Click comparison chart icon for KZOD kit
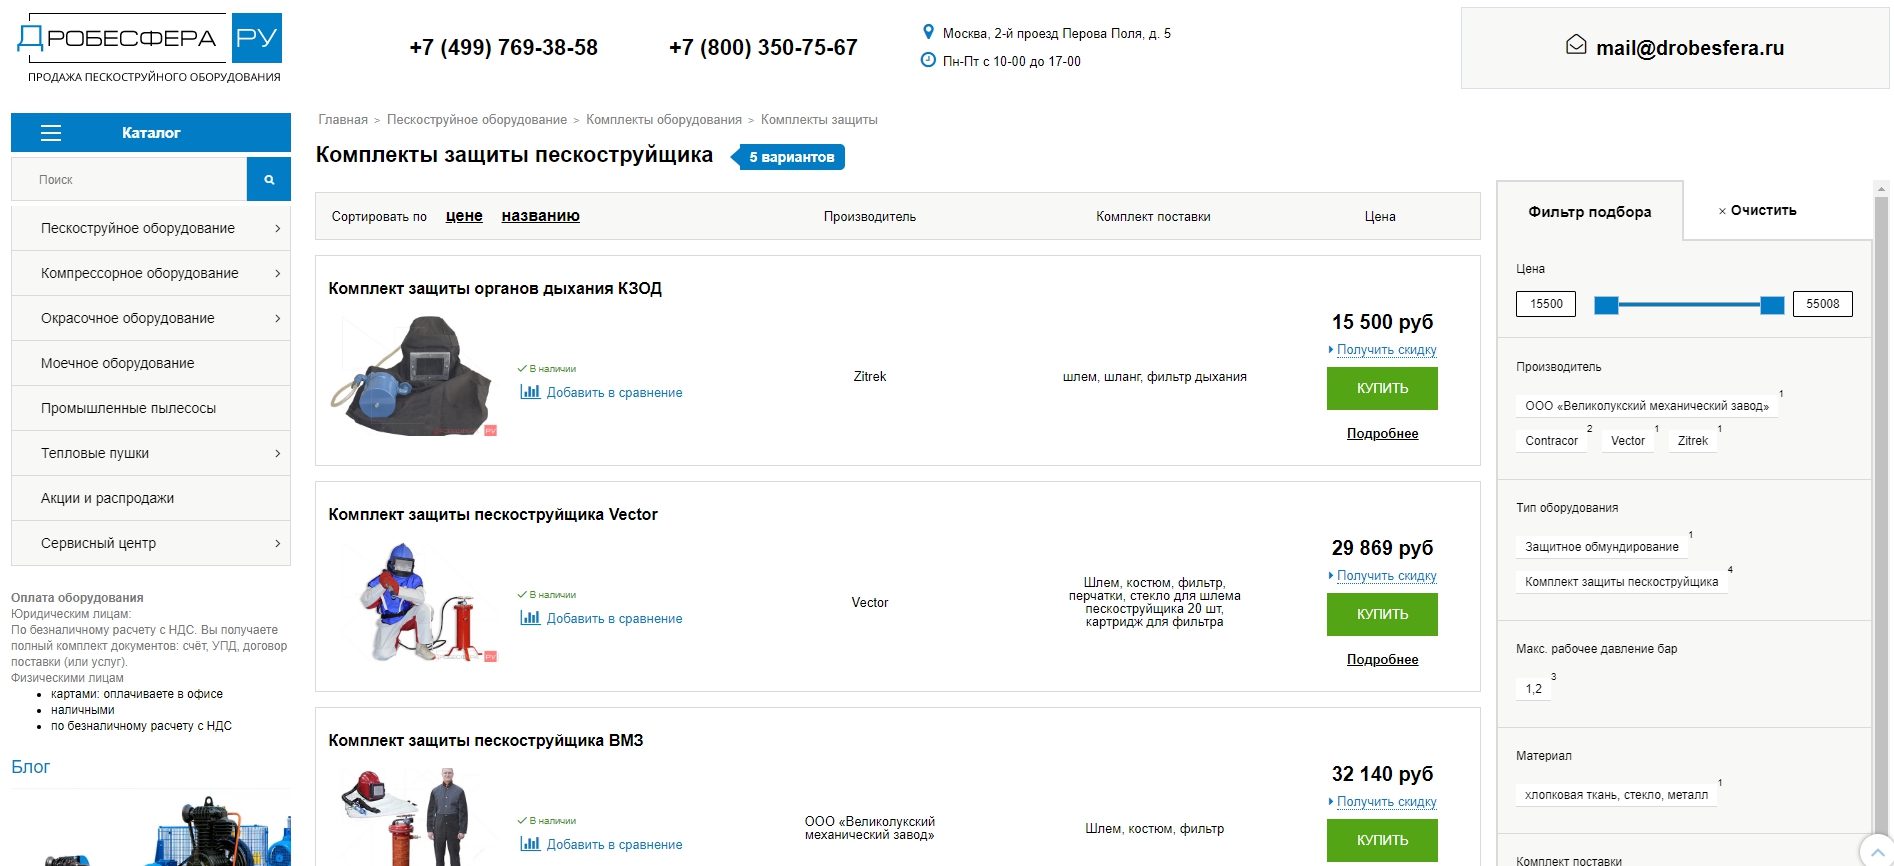 tap(530, 392)
